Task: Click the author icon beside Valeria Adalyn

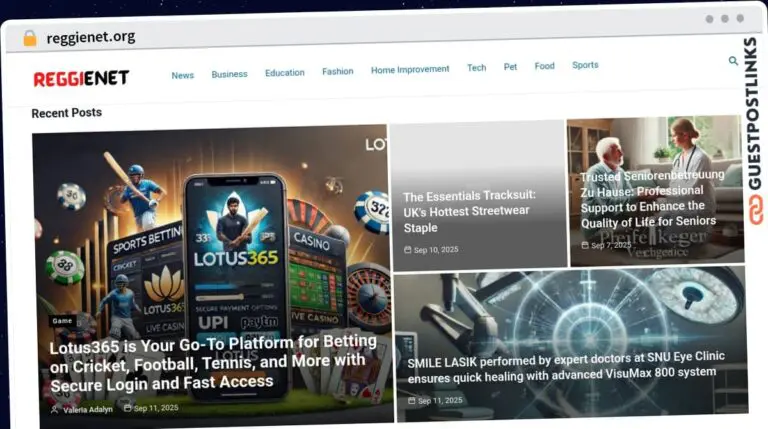Action: click(54, 410)
